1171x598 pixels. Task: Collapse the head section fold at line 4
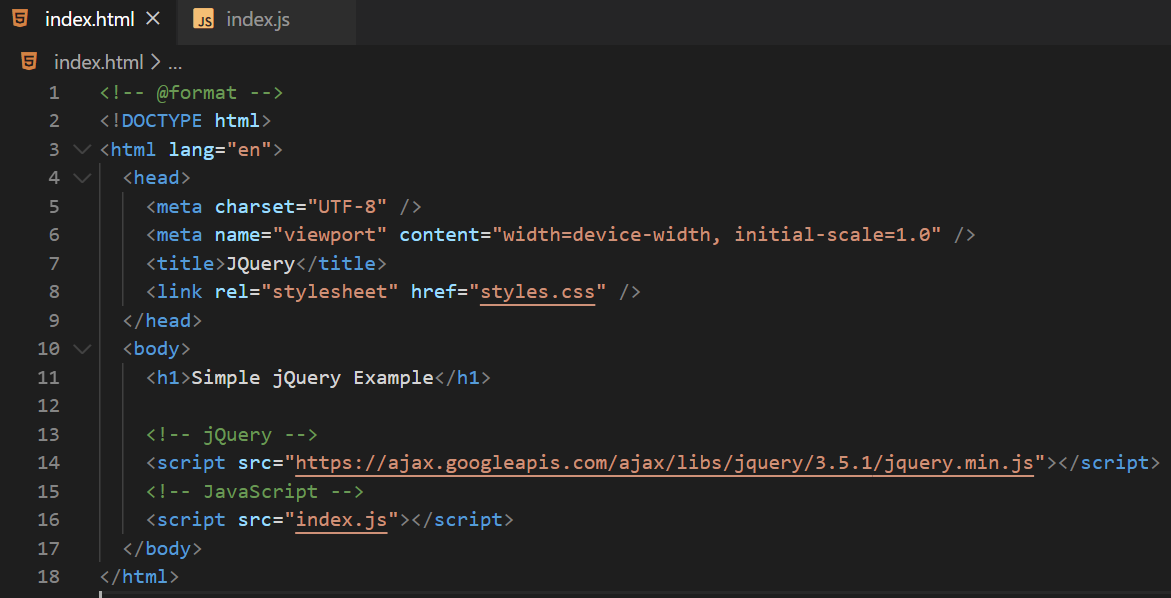point(82,177)
